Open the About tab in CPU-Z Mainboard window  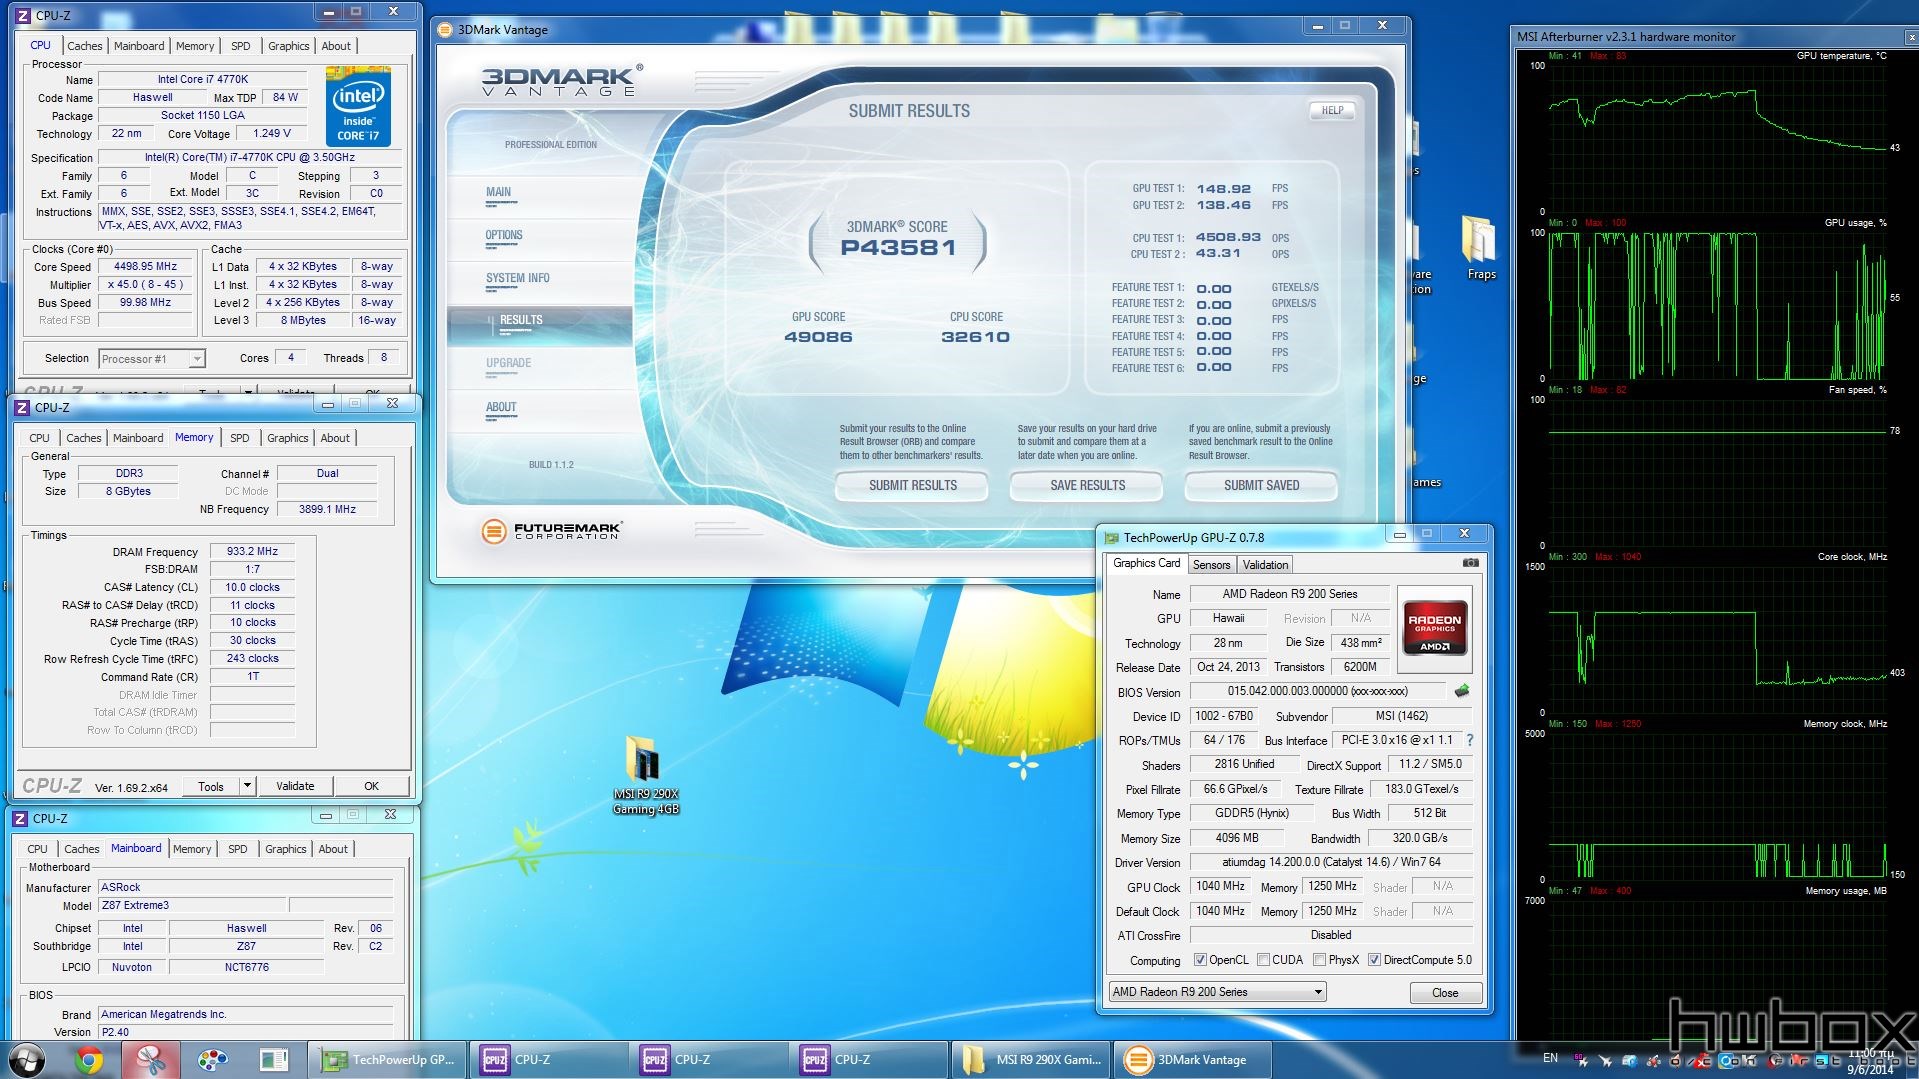[333, 849]
